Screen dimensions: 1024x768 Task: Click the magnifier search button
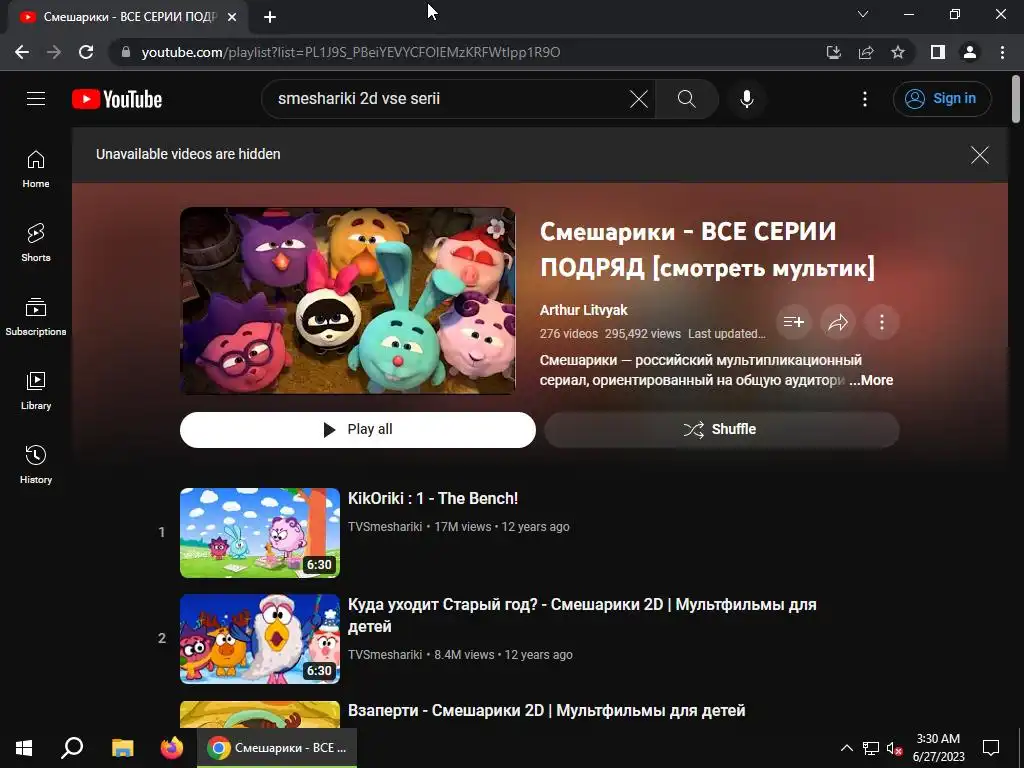coord(686,99)
